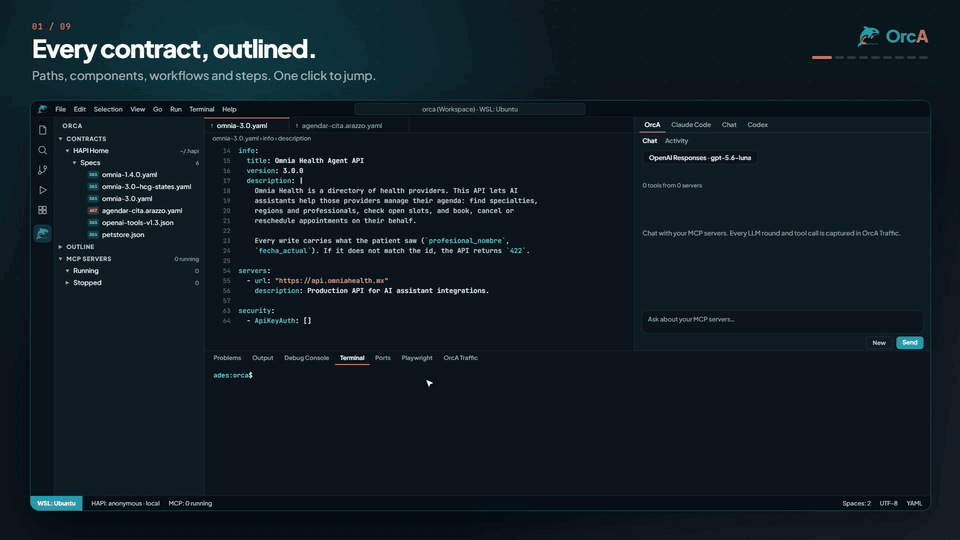Screen dimensions: 960x540
Task: Open the Output panel tab
Action: [263, 358]
